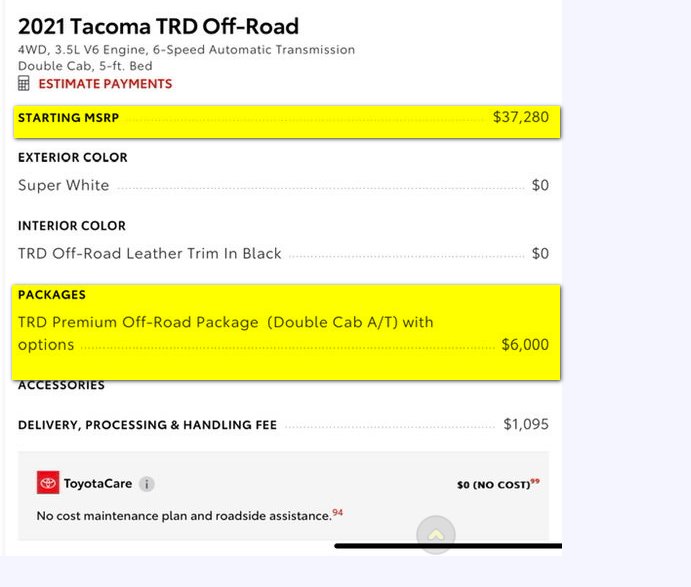This screenshot has height=587, width=691.
Task: Click the Interior Color heading
Action: coord(72,226)
